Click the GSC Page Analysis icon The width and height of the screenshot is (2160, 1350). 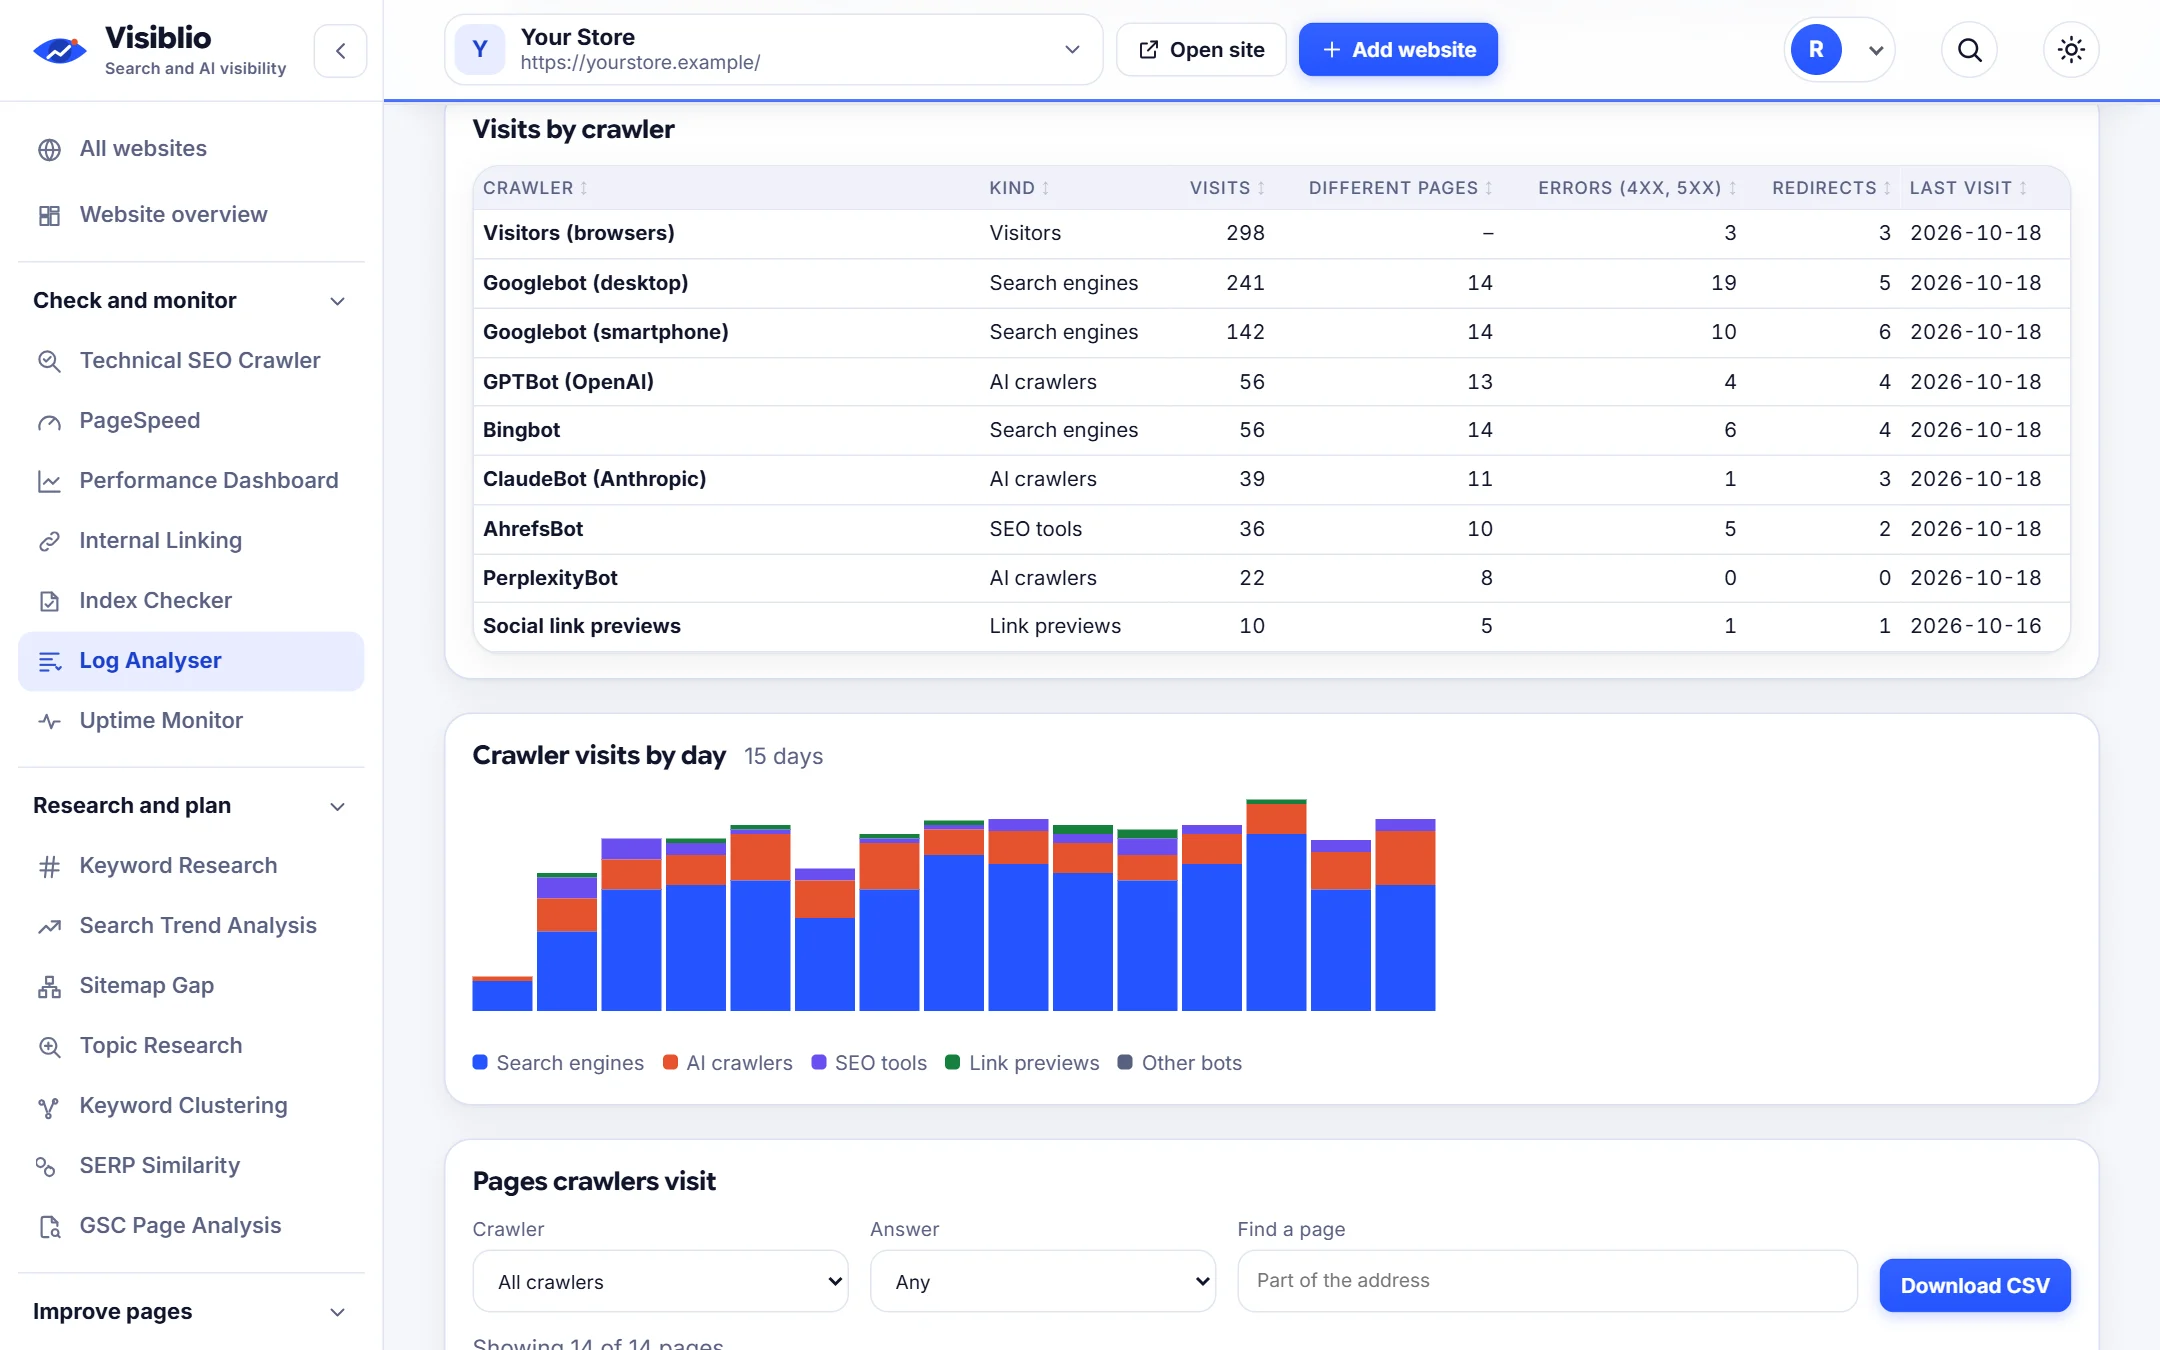click(x=49, y=1226)
